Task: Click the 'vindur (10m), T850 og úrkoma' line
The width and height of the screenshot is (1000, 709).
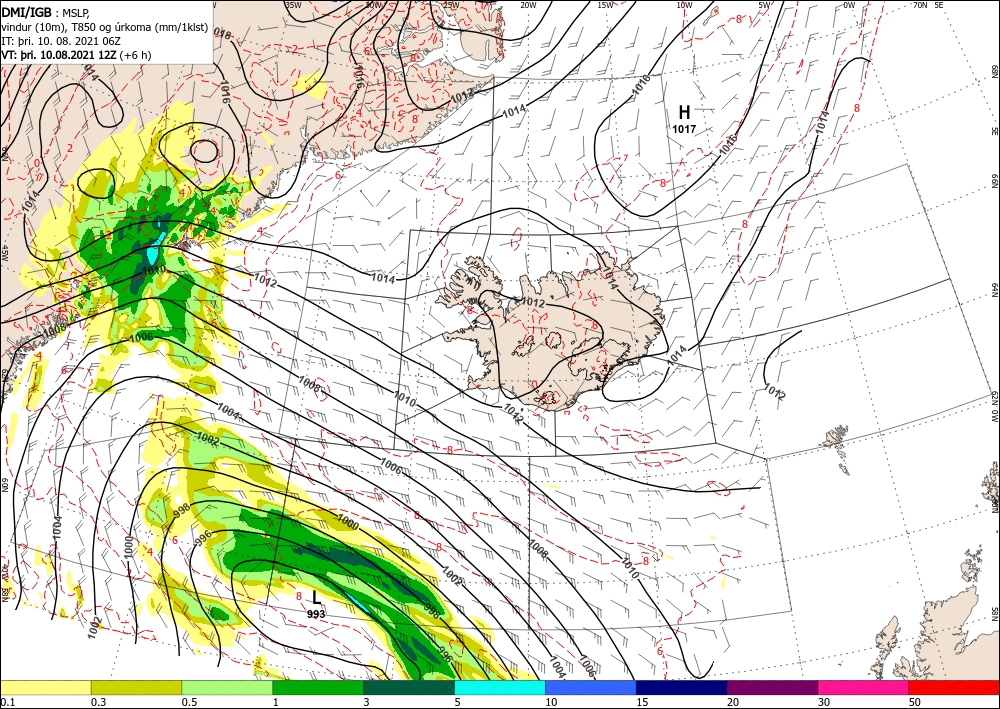Action: click(x=105, y=26)
